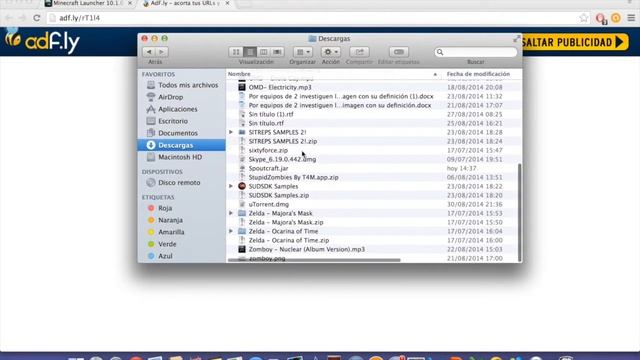Close the Minecraft Launcher tab
Image resolution: width=640 pixels, height=360 pixels.
(x=130, y=3)
